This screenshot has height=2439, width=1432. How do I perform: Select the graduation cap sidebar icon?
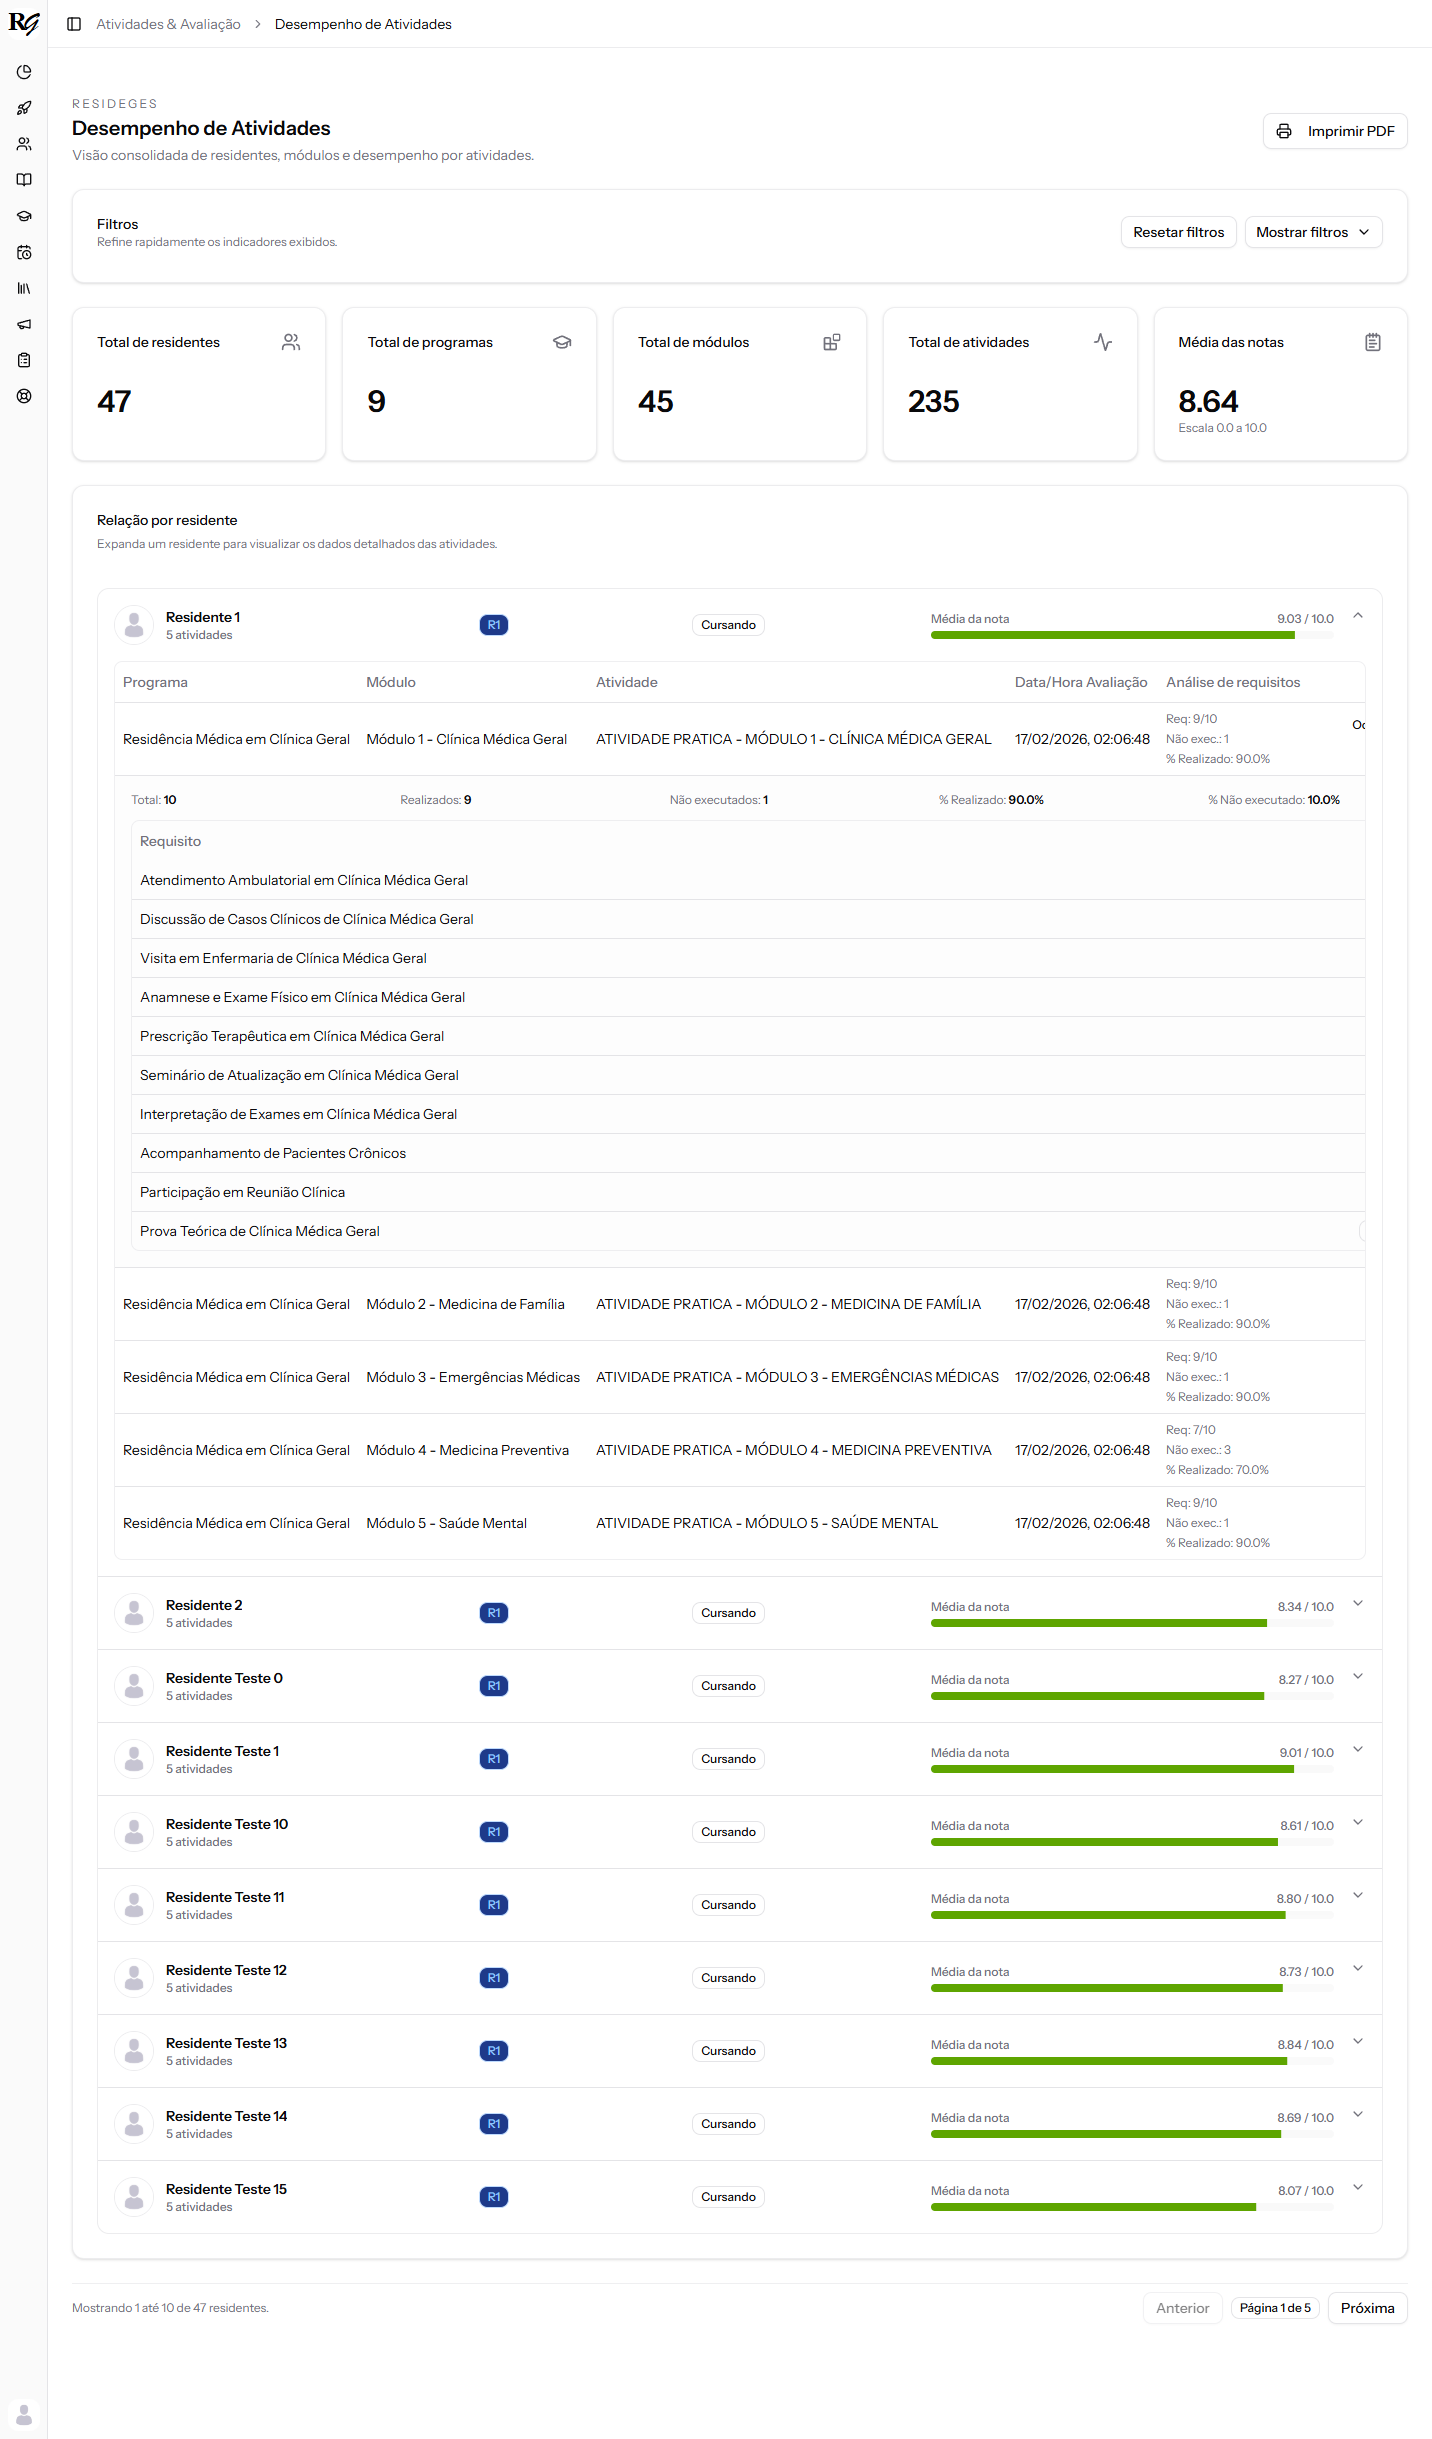(24, 216)
